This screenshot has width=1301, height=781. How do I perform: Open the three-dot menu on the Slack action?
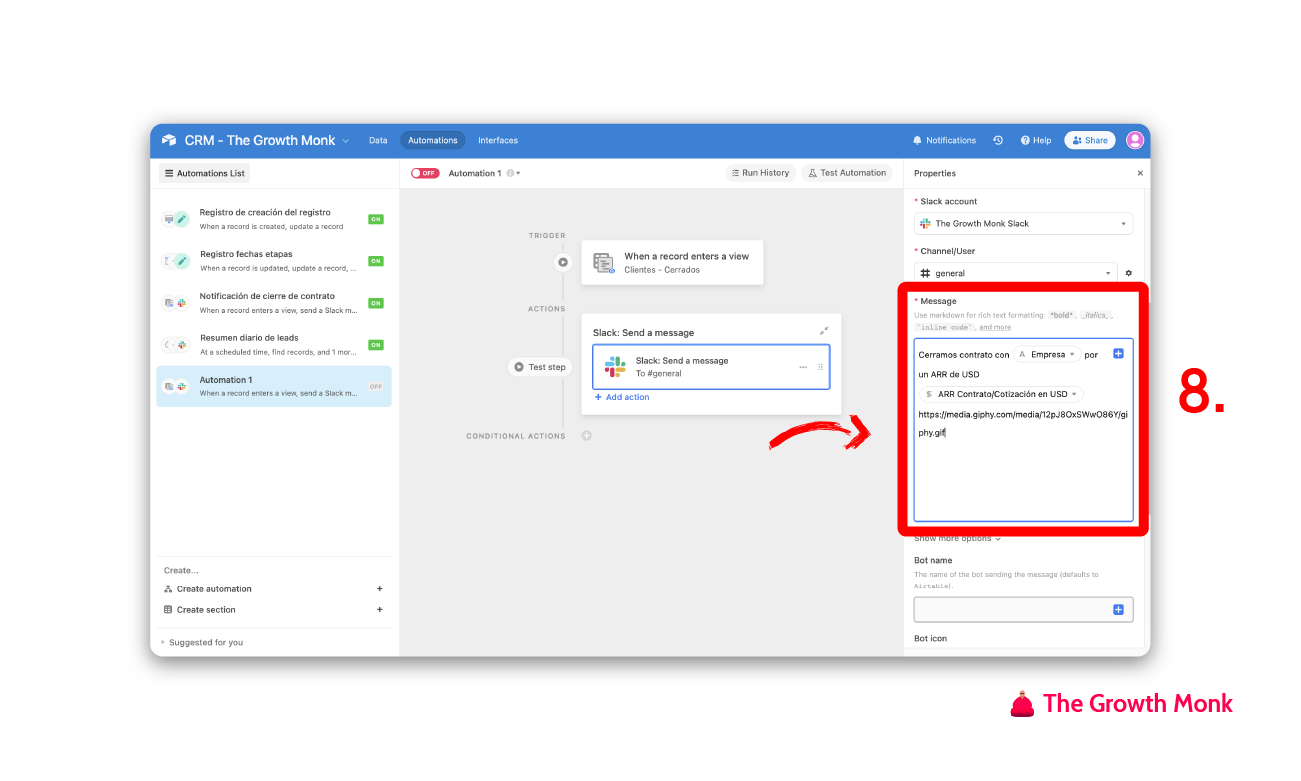click(803, 367)
